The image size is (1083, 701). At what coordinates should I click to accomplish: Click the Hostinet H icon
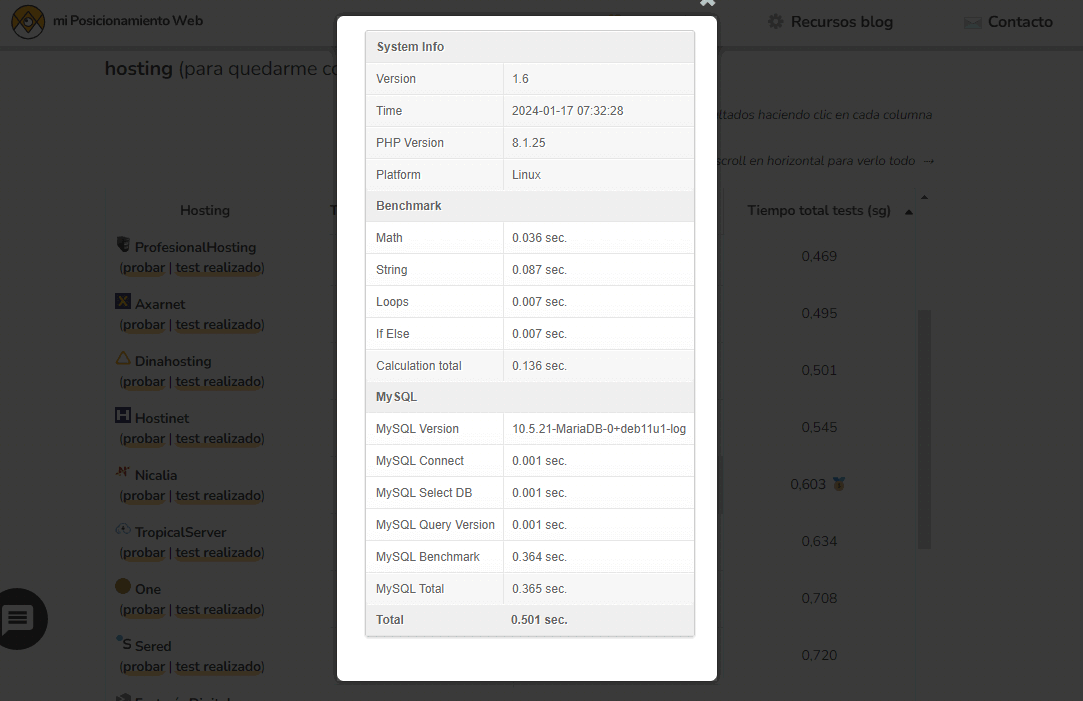click(123, 415)
